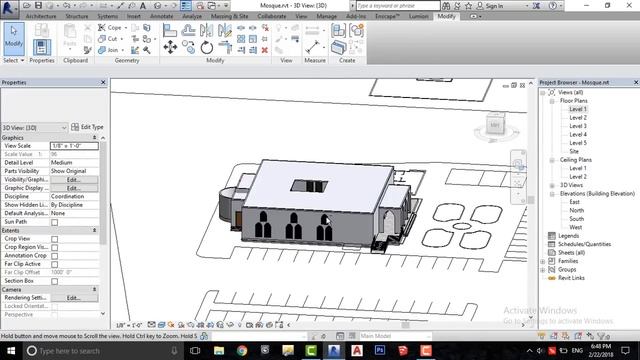Image resolution: width=640 pixels, height=360 pixels.
Task: Open the 3D View type selector dropdown
Action: [34, 127]
